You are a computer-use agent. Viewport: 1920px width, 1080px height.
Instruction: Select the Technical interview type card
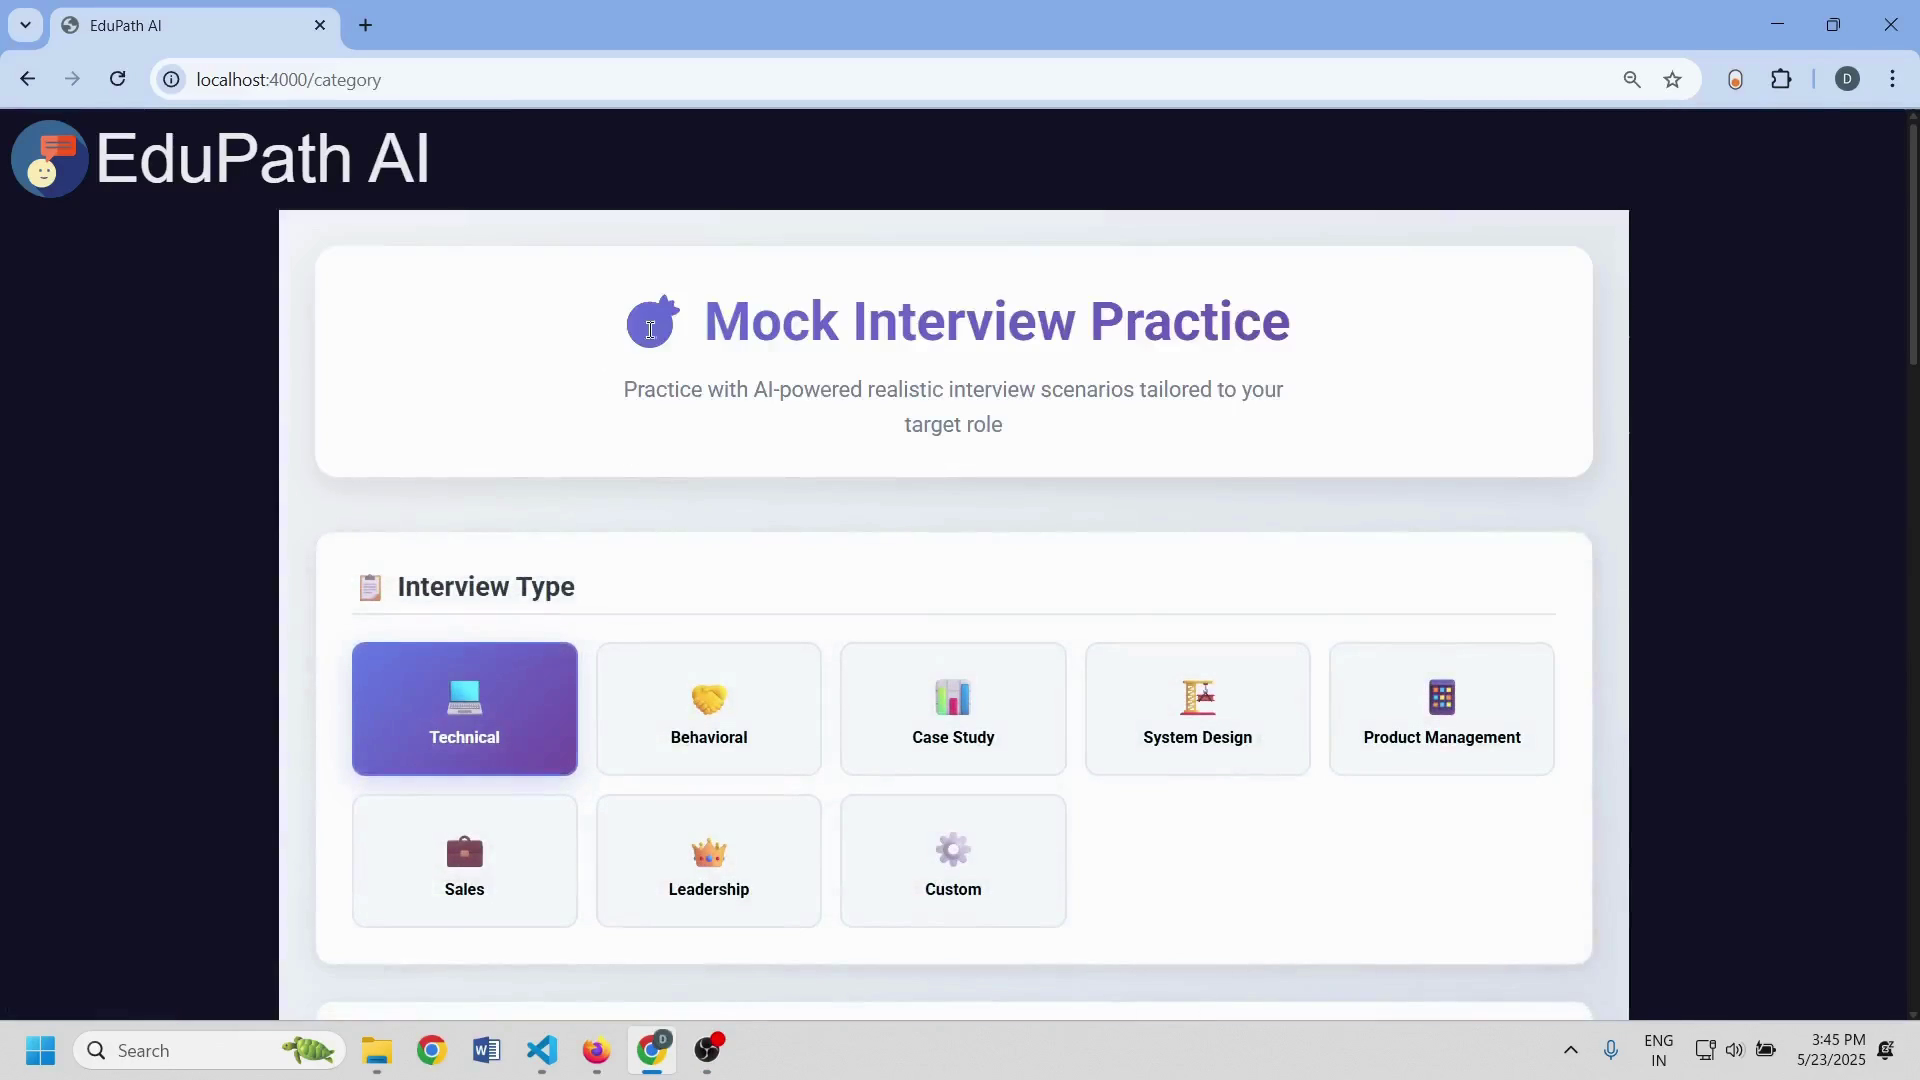tap(464, 709)
